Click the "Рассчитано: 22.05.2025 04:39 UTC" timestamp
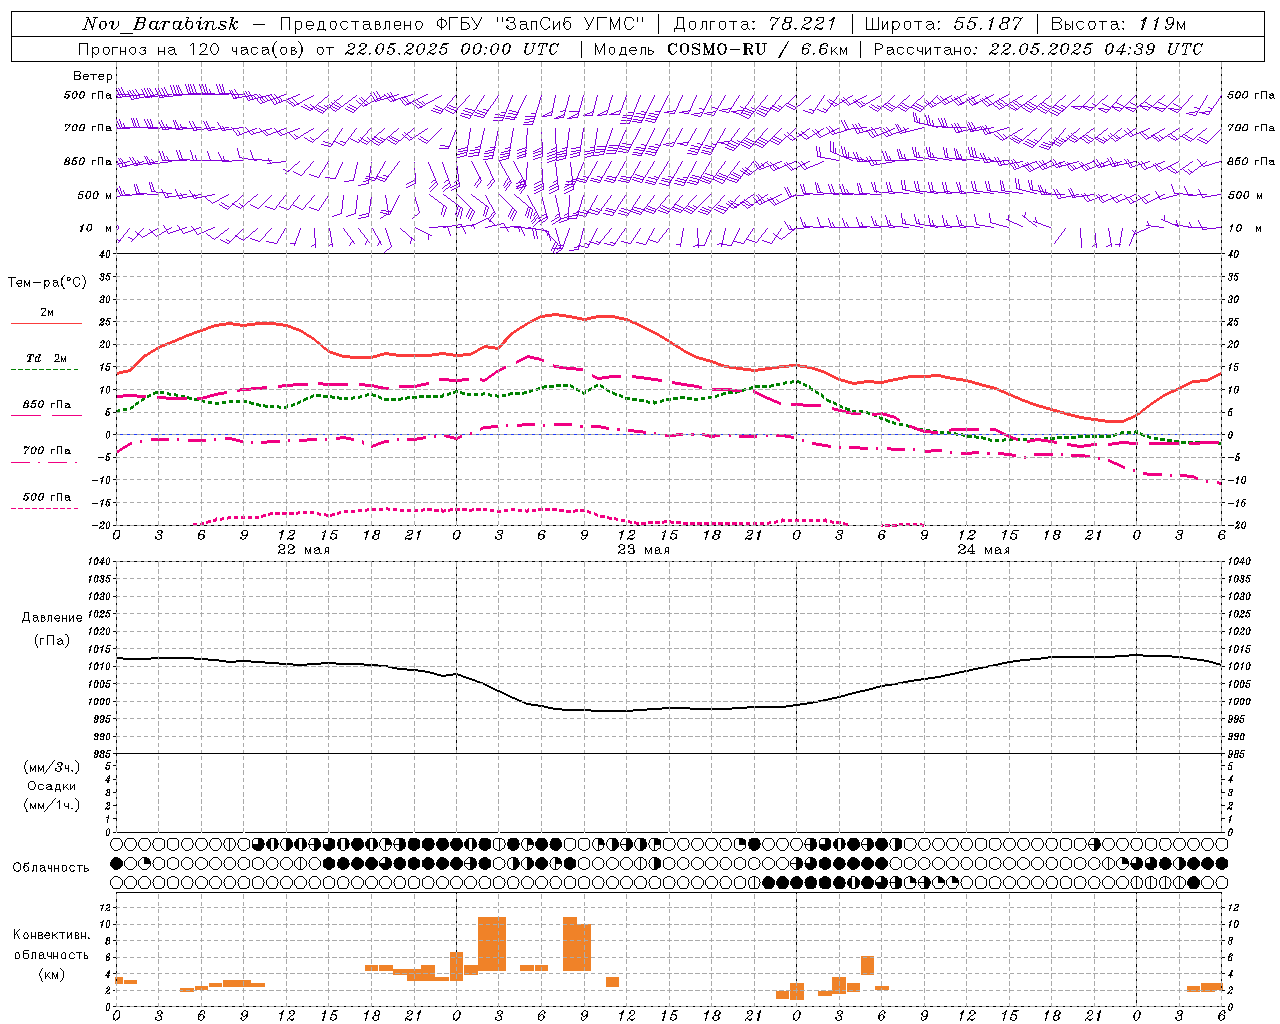 click(1038, 49)
